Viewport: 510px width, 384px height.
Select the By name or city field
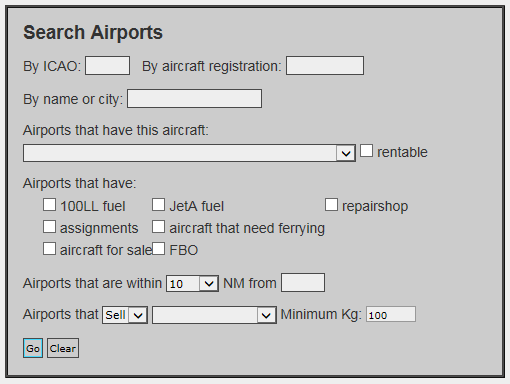pyautogui.click(x=195, y=98)
